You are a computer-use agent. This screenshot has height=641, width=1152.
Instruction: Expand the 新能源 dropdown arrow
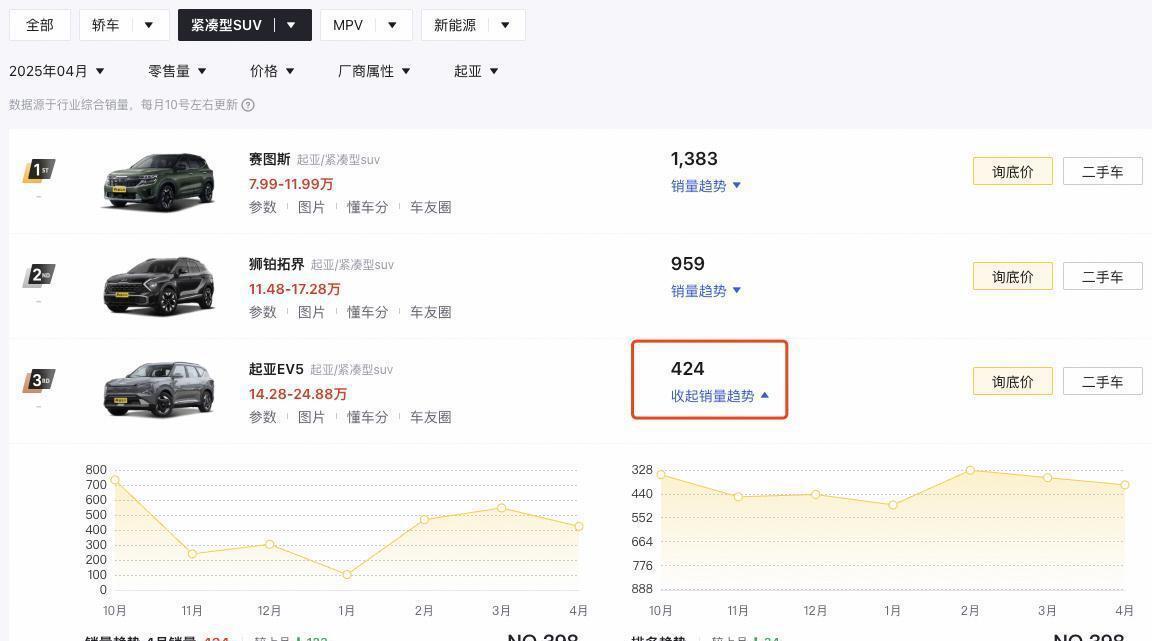[505, 25]
